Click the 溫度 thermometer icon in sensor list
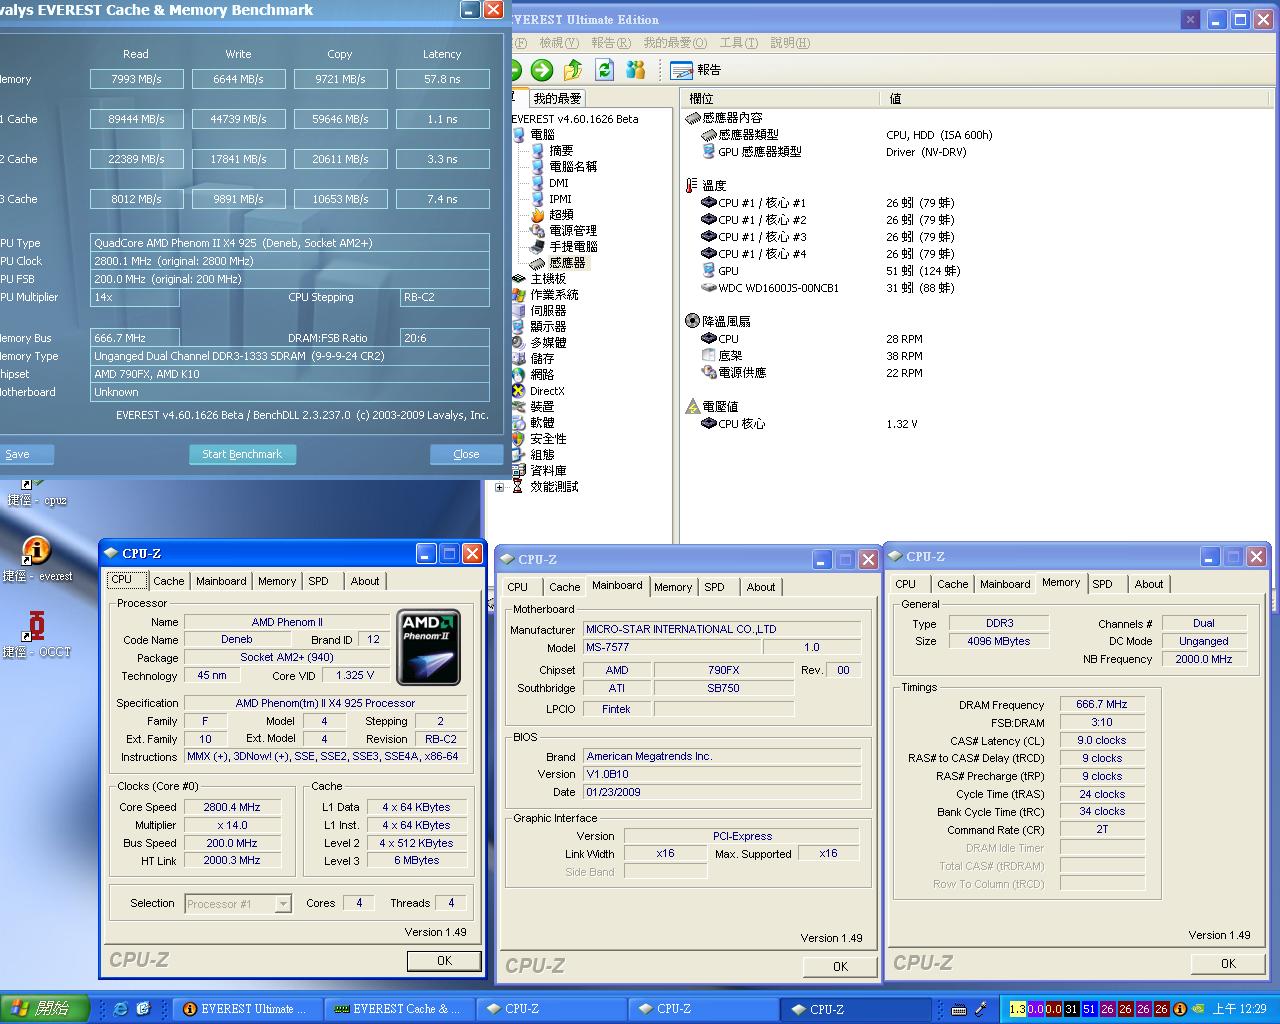This screenshot has height=1024, width=1280. pyautogui.click(x=691, y=185)
